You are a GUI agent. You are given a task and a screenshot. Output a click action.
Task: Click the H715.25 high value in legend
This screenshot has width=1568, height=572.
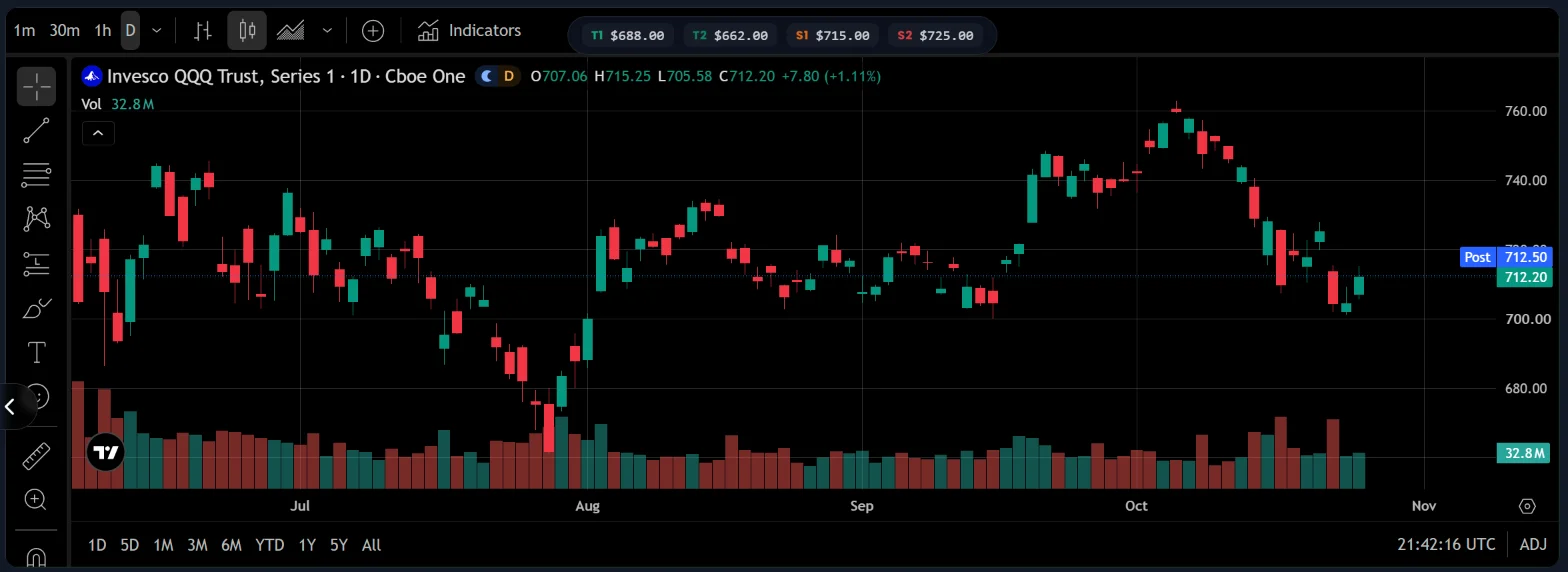click(x=622, y=76)
